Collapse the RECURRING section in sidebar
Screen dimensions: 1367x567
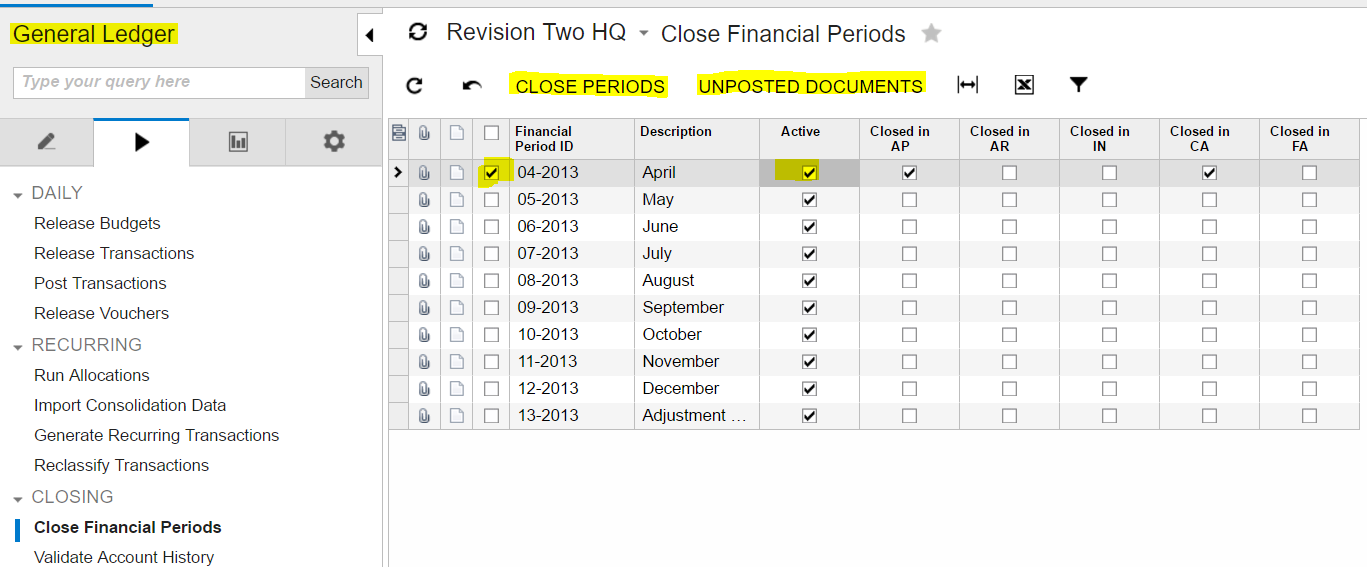point(18,346)
